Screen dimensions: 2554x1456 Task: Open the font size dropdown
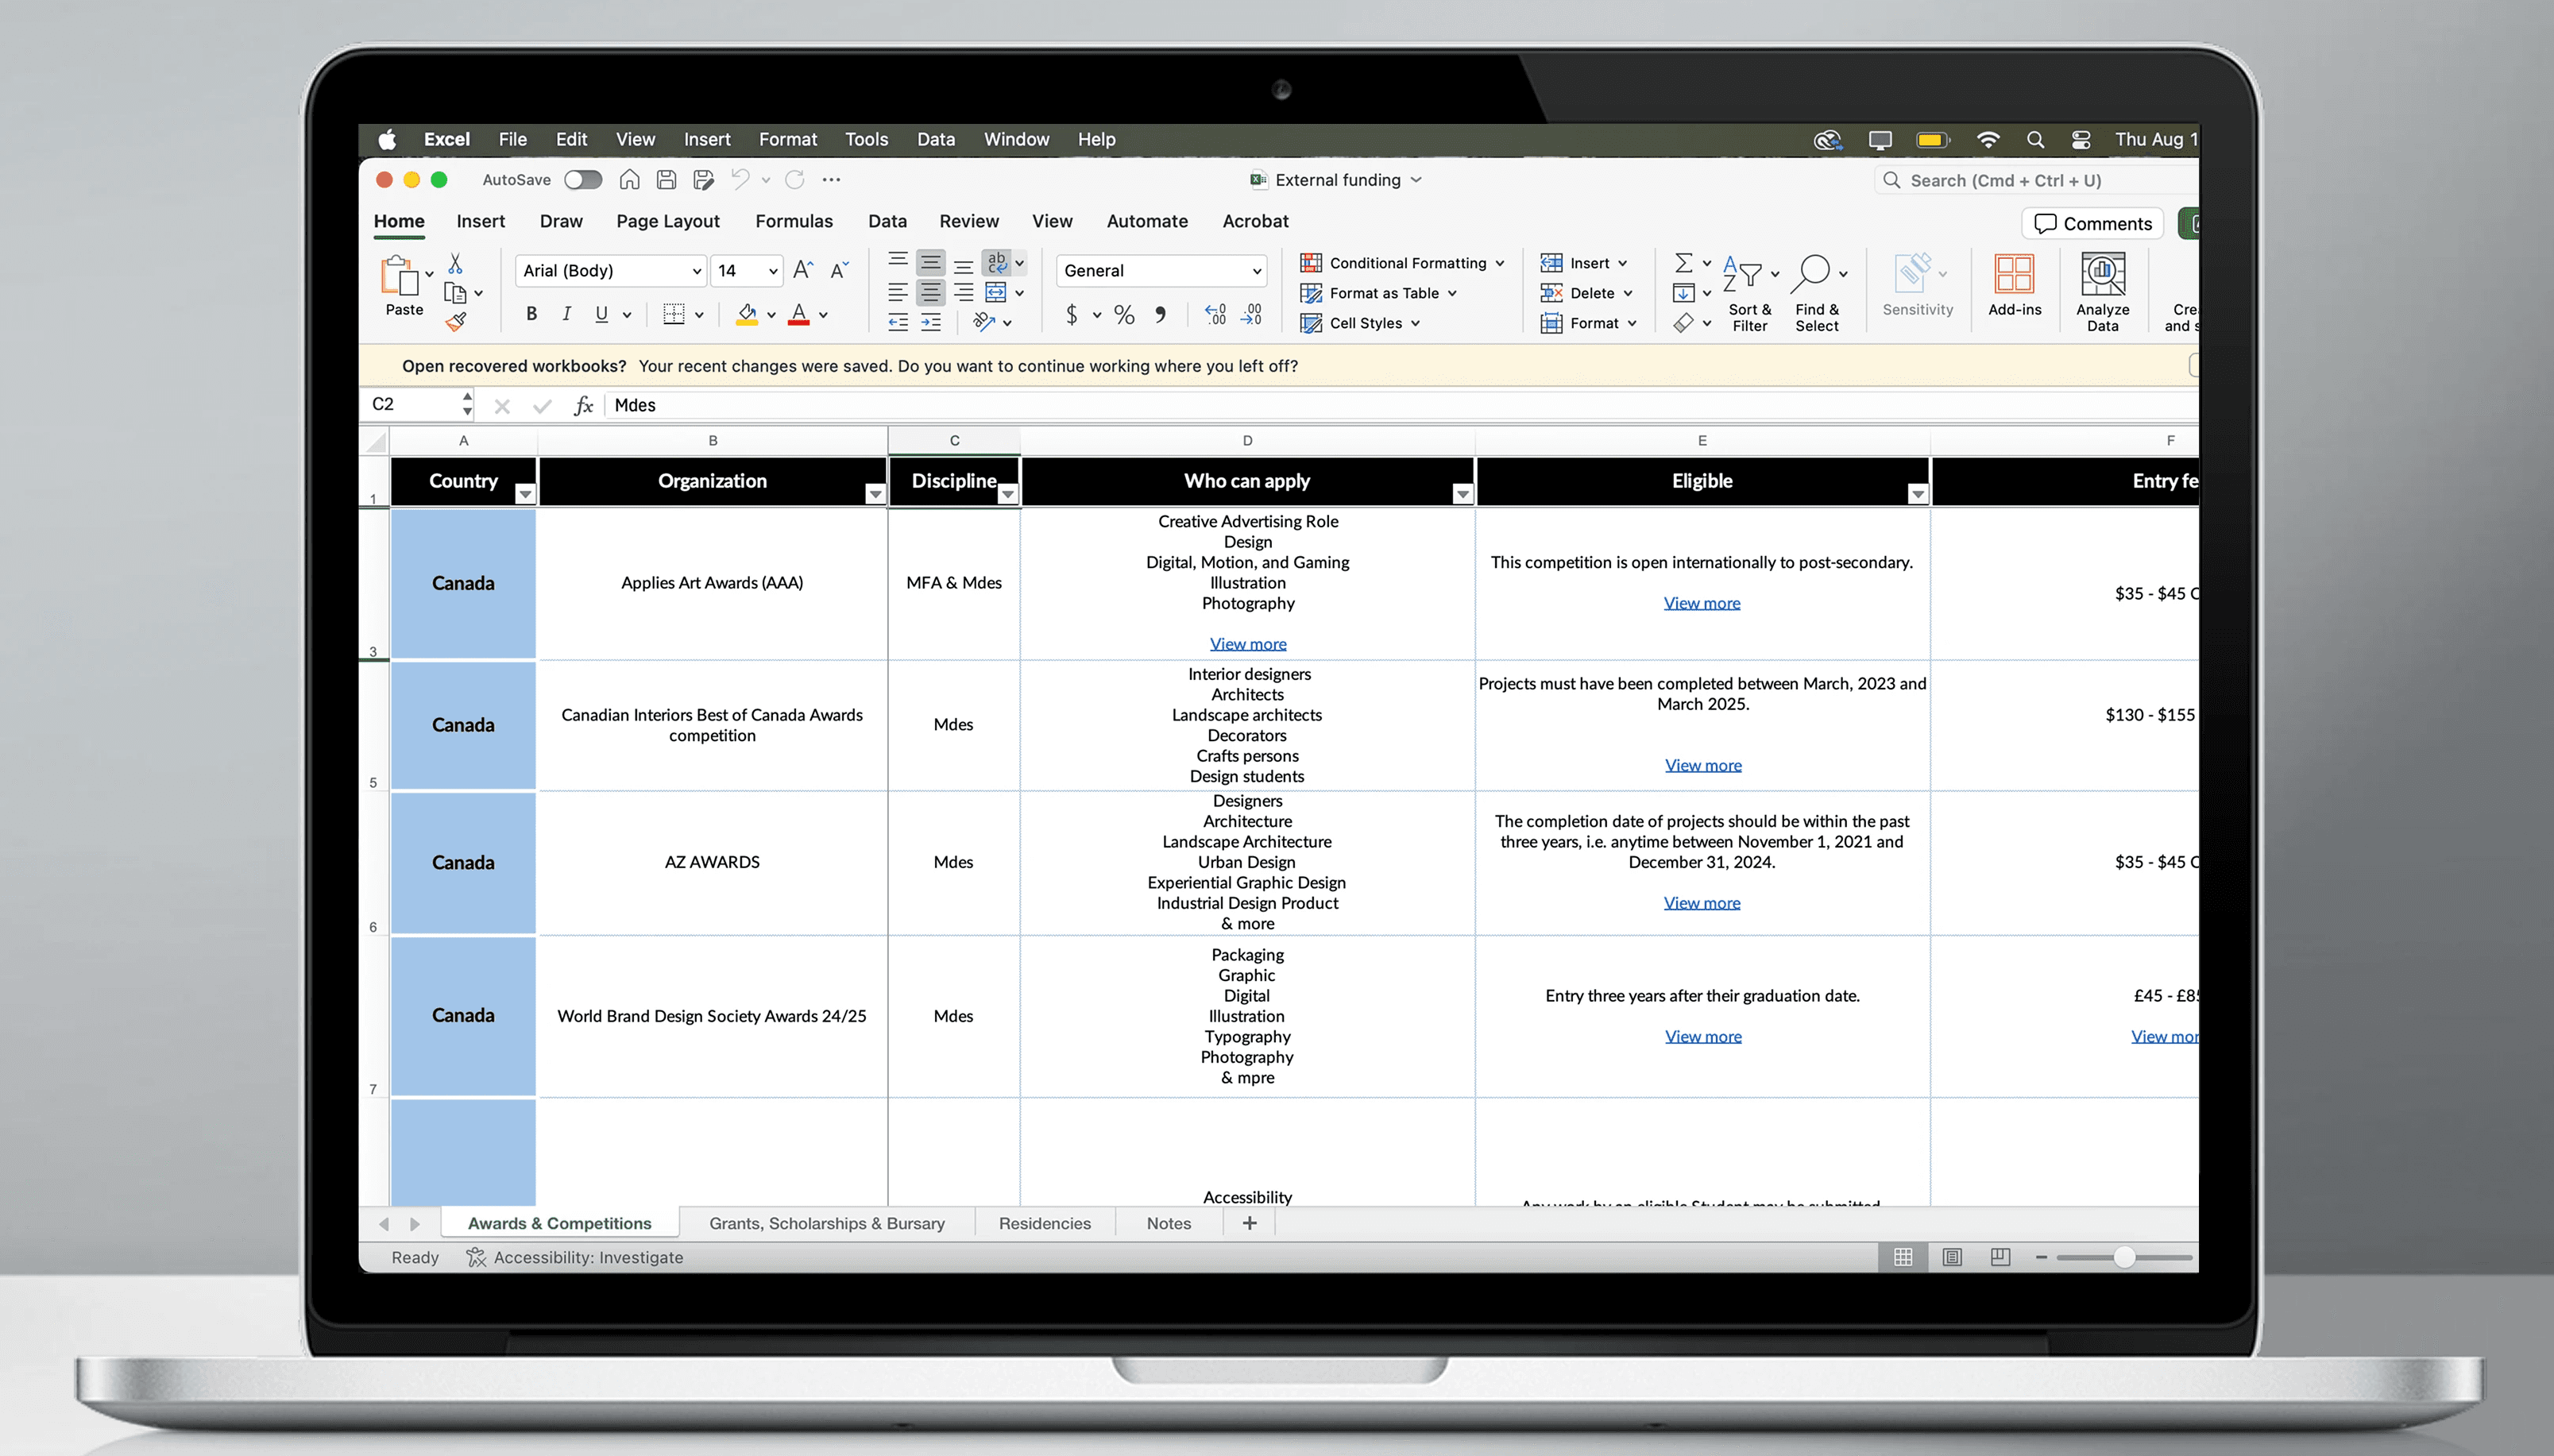773,271
